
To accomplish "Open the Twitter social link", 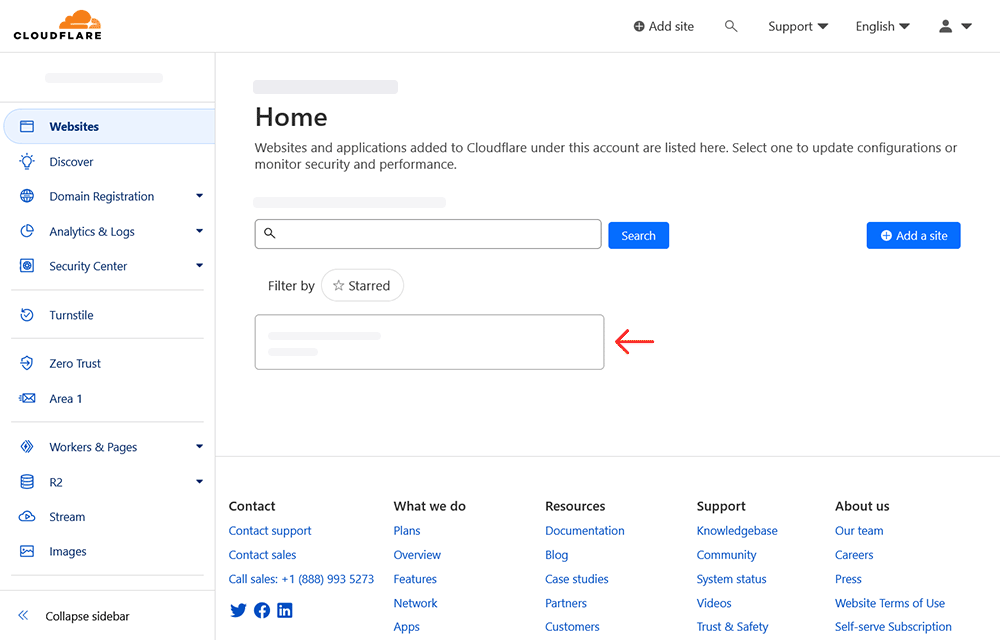I will (x=238, y=610).
